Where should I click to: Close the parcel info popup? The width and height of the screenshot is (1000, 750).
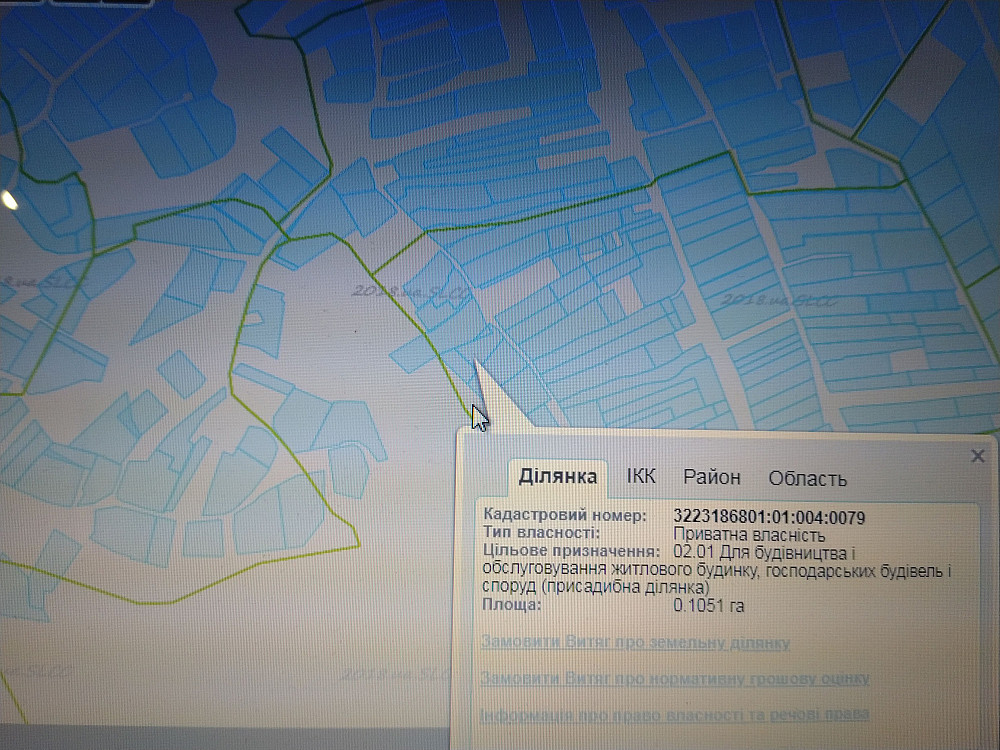click(978, 456)
